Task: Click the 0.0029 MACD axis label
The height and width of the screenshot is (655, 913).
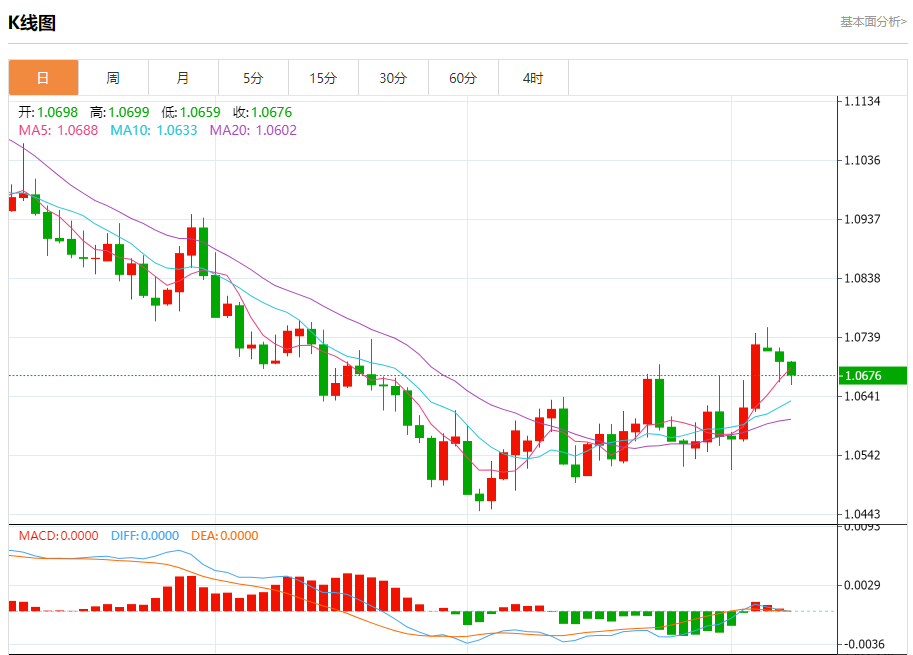Action: pyautogui.click(x=862, y=585)
